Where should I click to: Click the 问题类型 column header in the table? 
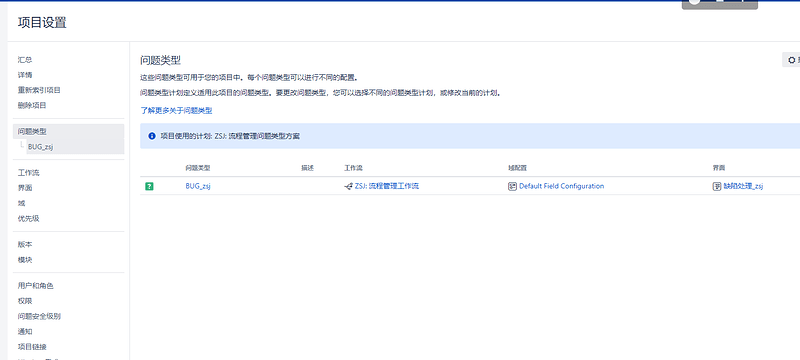(x=198, y=168)
